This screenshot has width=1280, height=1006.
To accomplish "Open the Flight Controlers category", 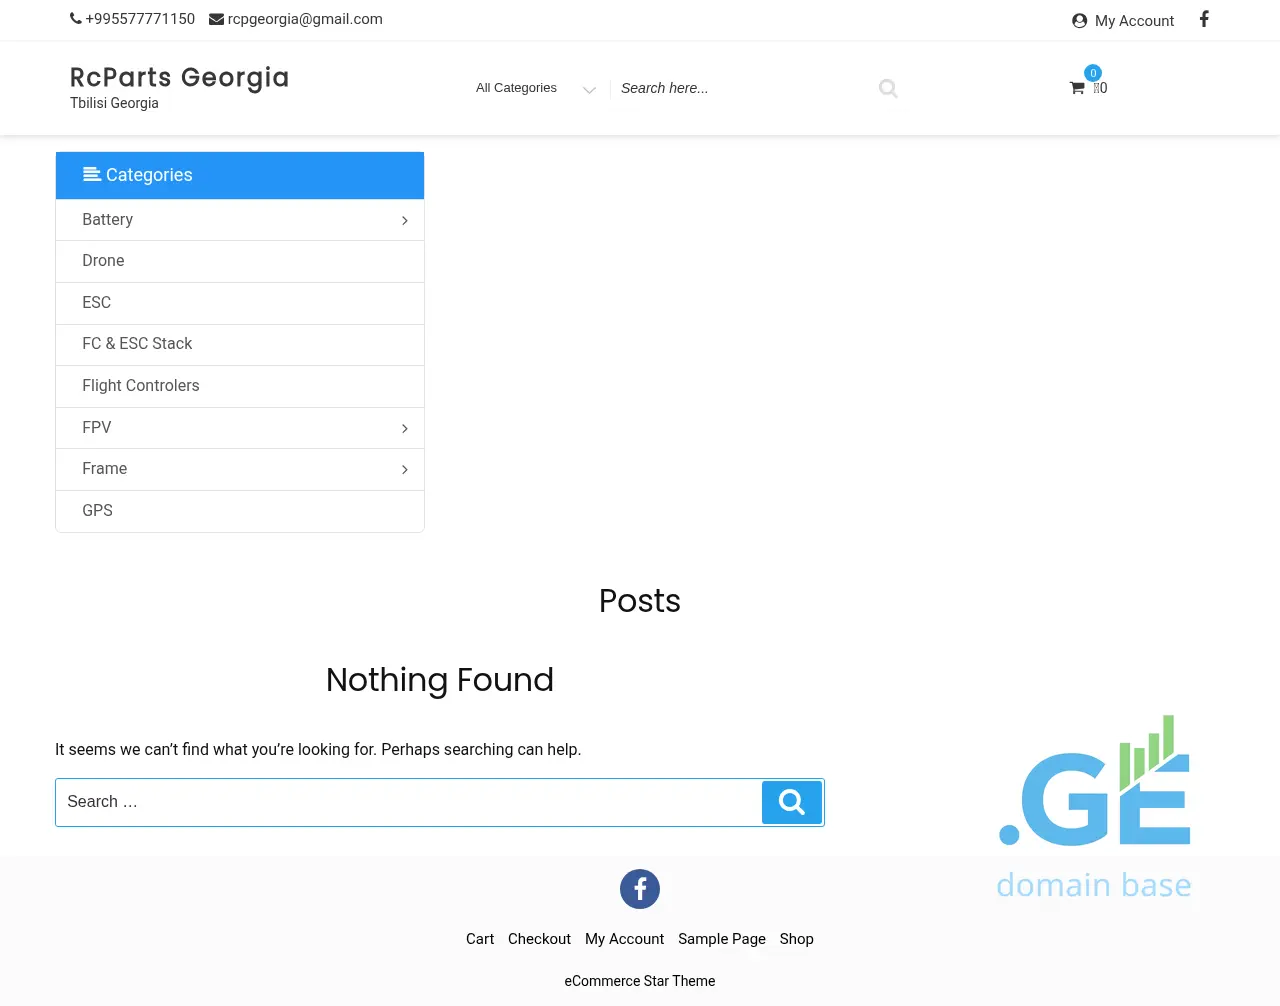I will pos(141,386).
